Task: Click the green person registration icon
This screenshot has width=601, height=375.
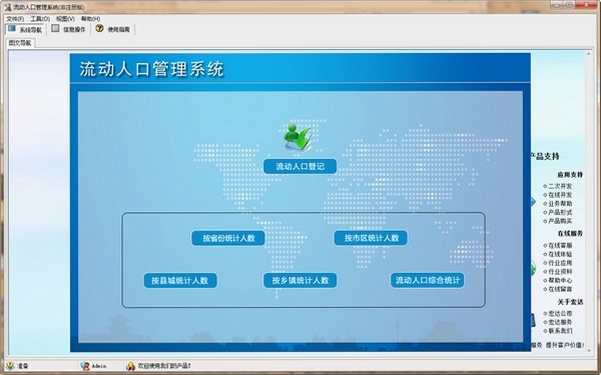Action: [298, 137]
